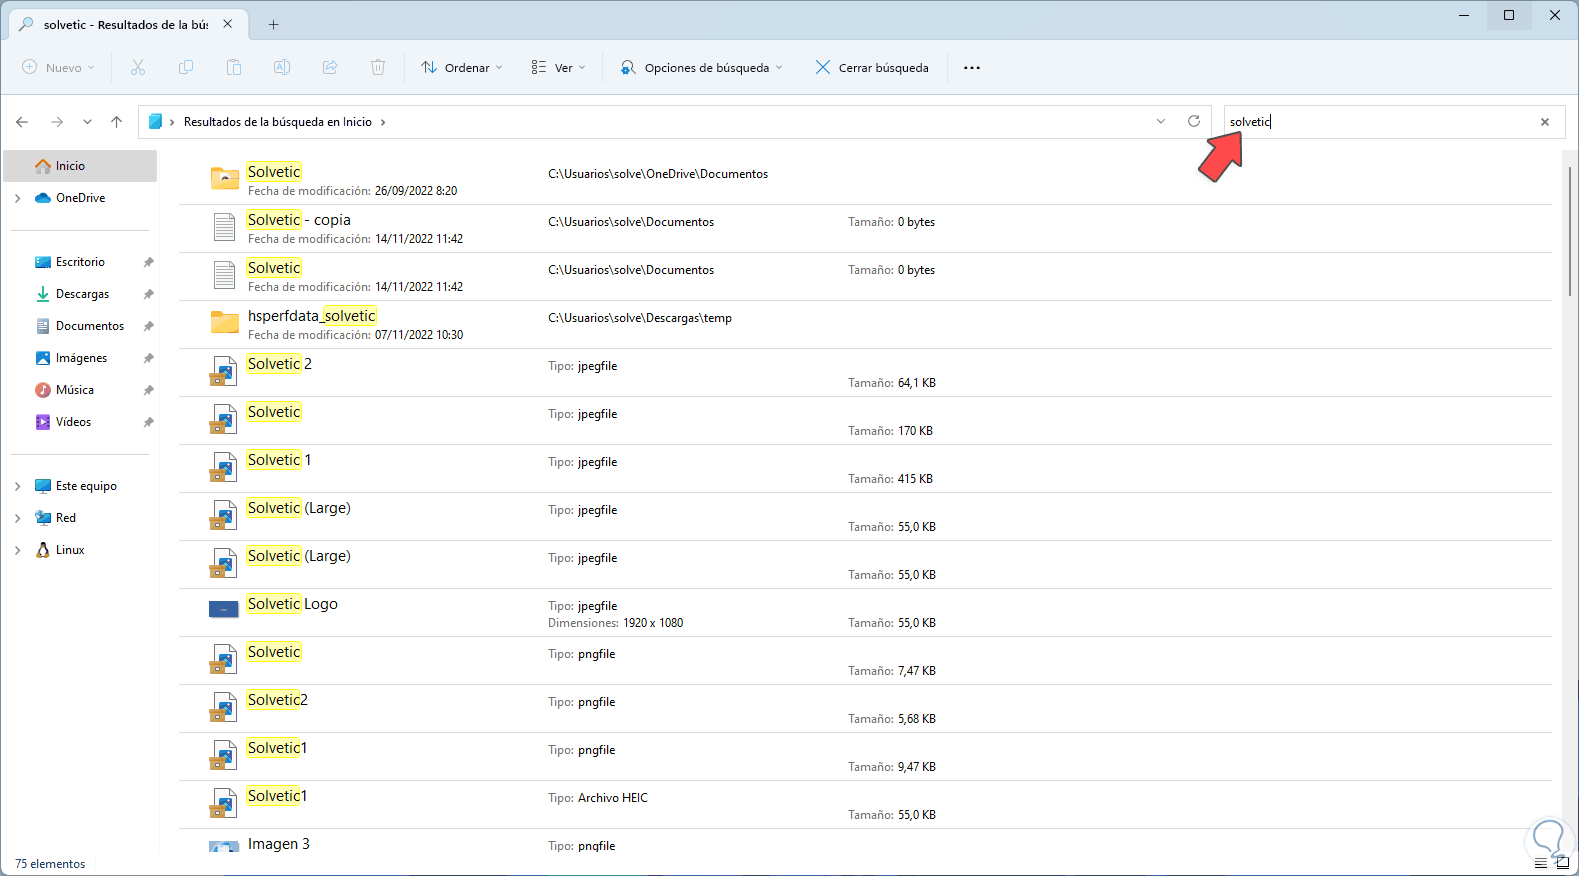Unpin Música using its pin icon

click(x=148, y=390)
